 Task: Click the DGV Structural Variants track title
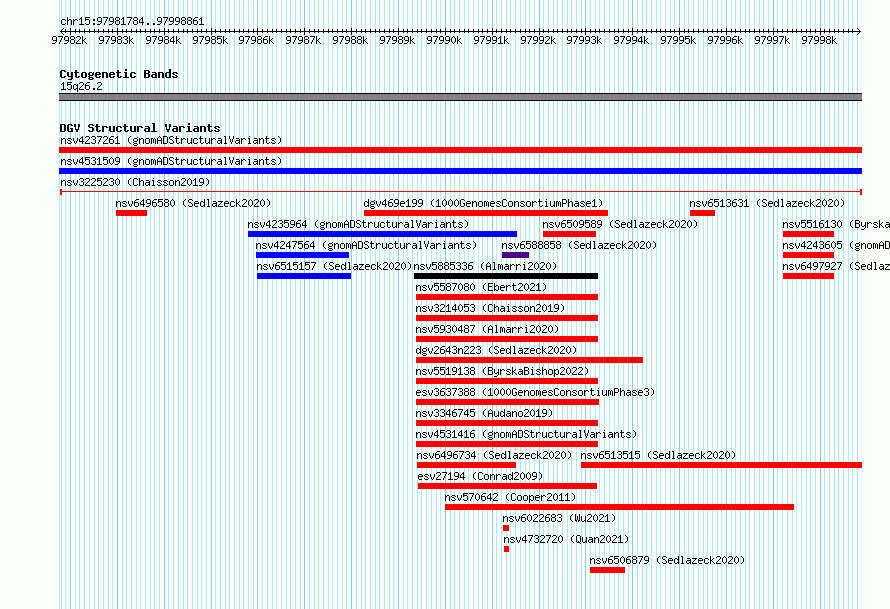pyautogui.click(x=140, y=128)
